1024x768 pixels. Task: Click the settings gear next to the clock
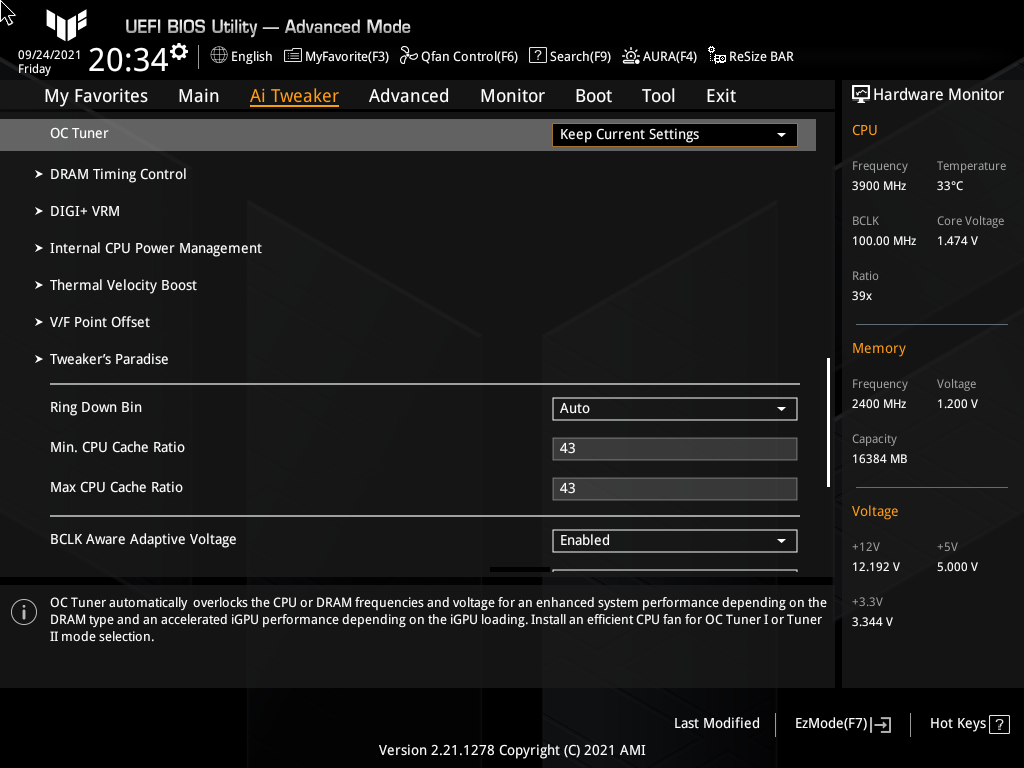tap(179, 52)
